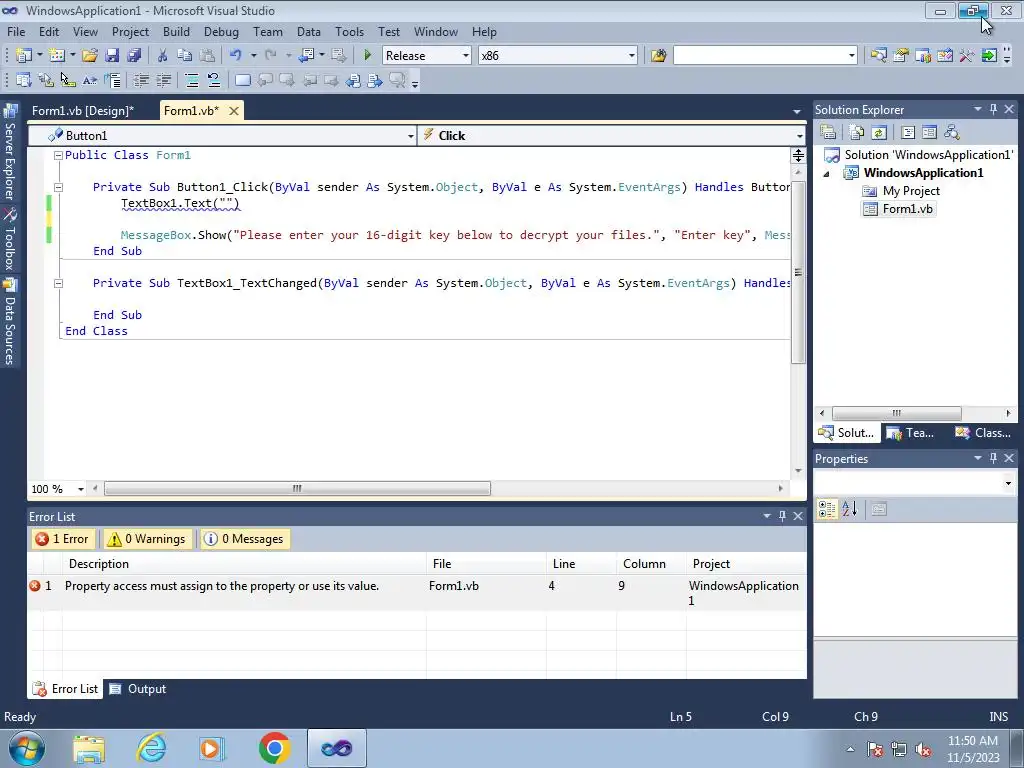Image resolution: width=1024 pixels, height=768 pixels.
Task: Toggle auto-hide pin on Properties panel
Action: (x=993, y=458)
